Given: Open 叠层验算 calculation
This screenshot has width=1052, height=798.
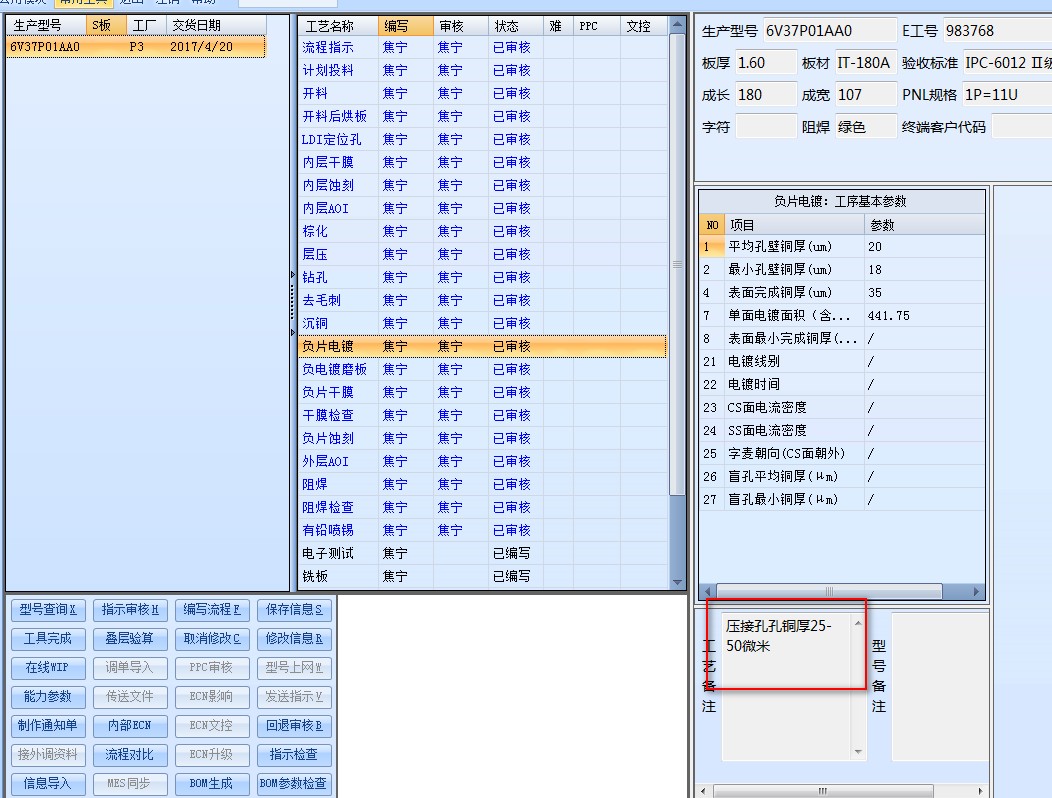Looking at the screenshot, I should pos(130,638).
